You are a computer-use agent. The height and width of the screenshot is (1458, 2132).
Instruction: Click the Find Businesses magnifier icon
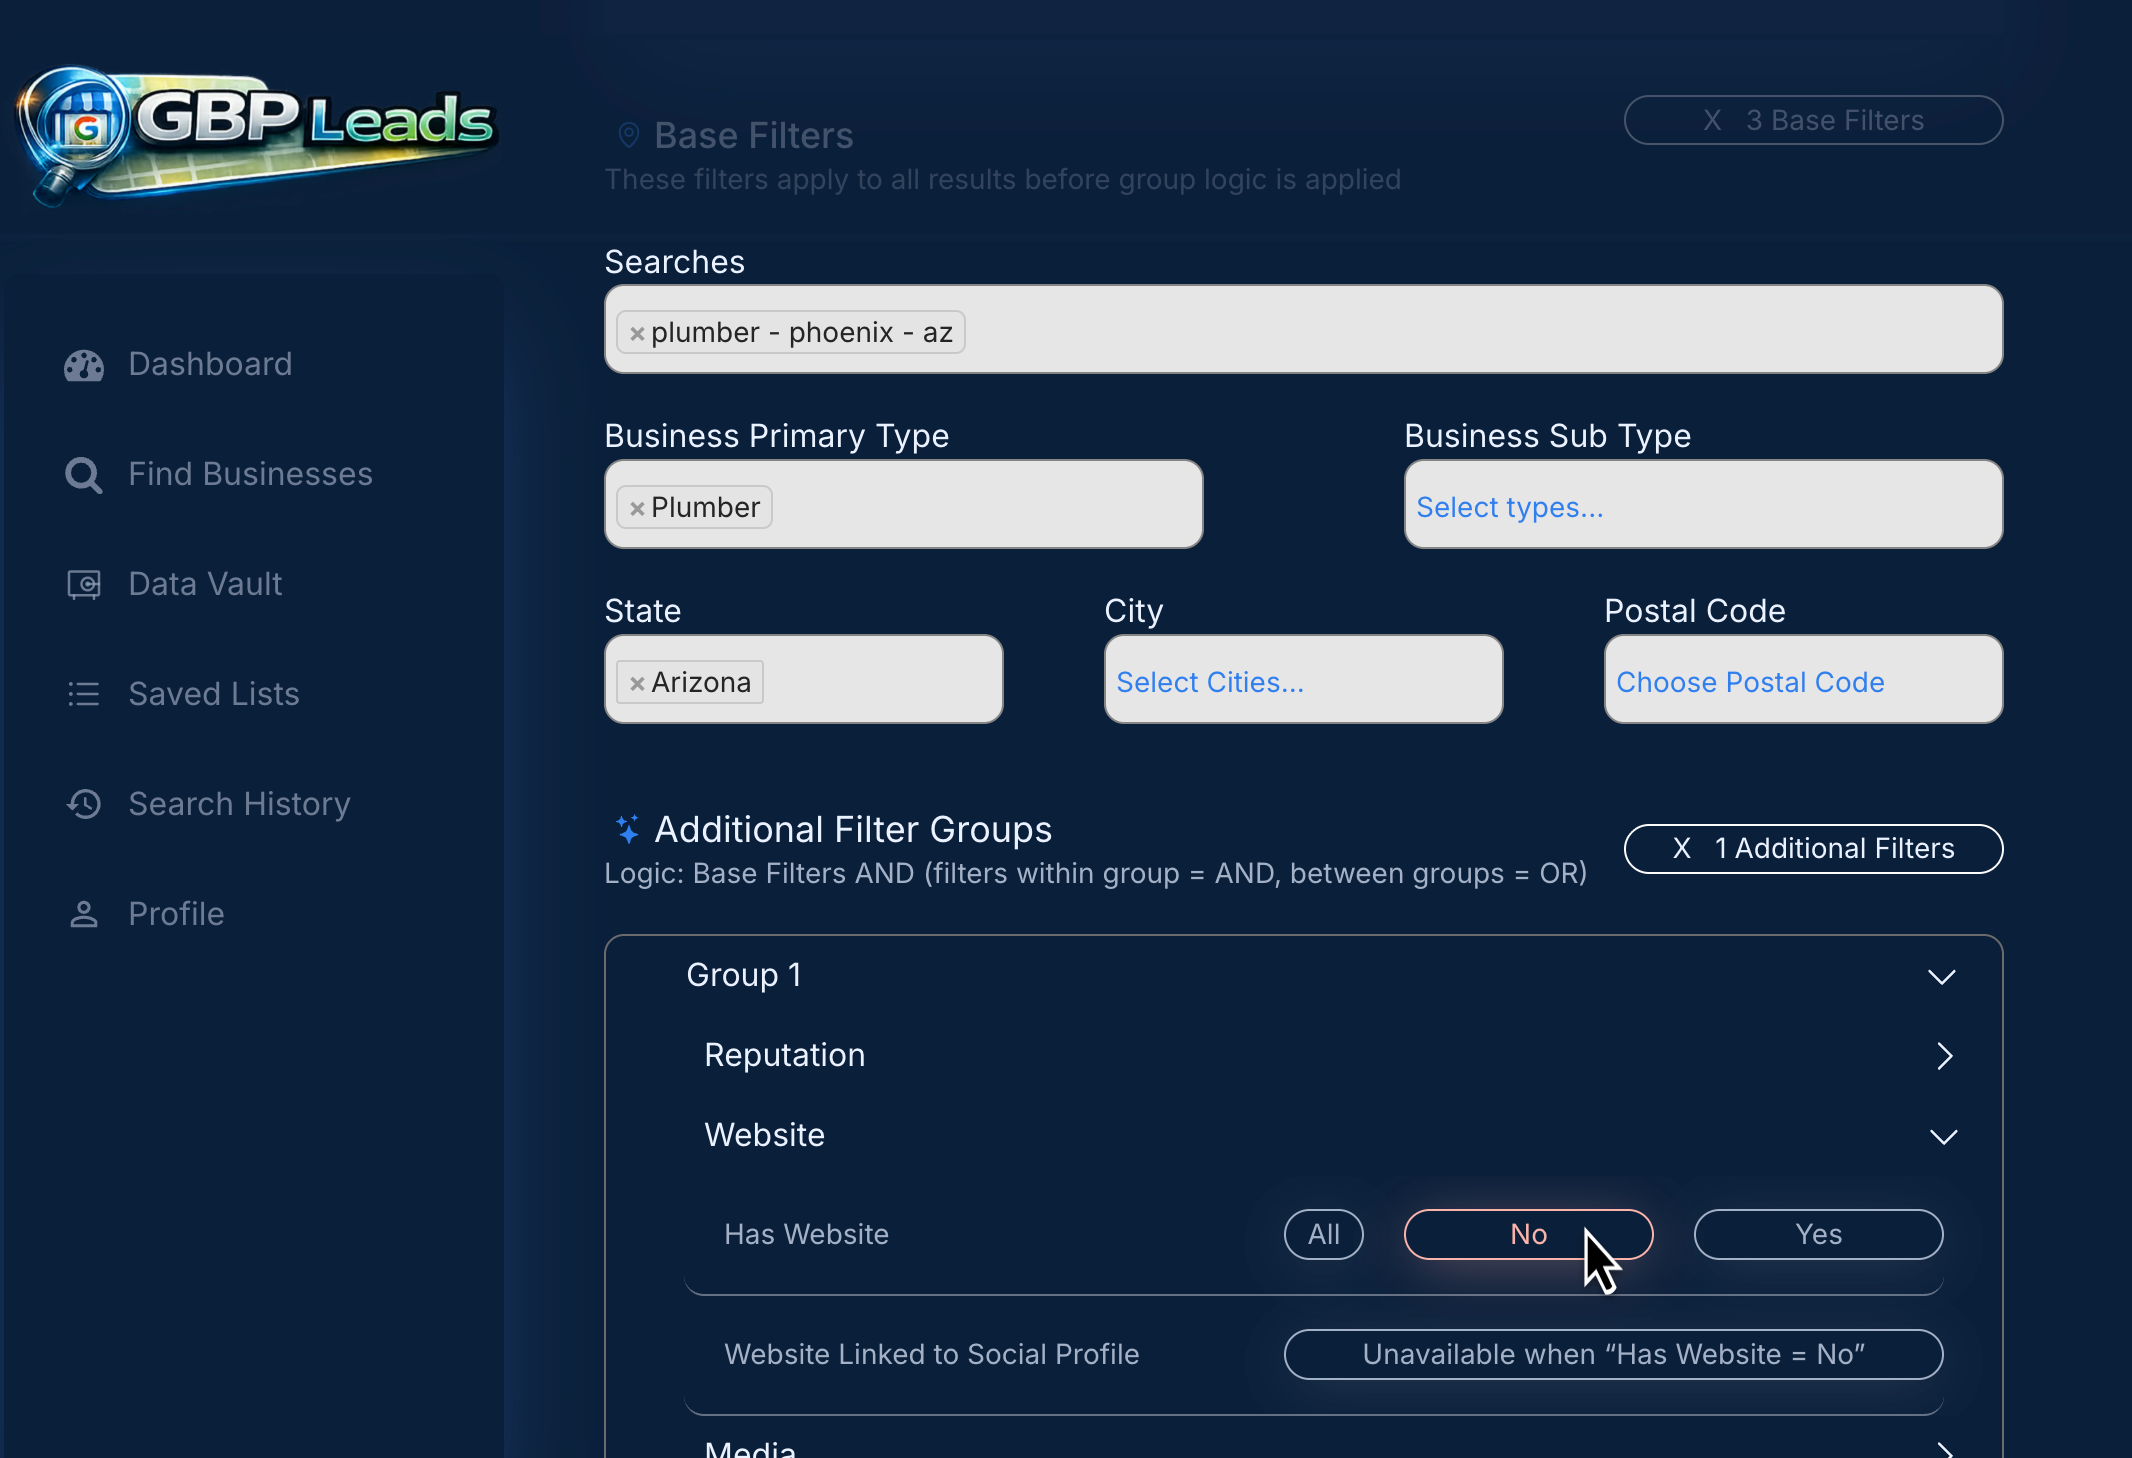84,475
